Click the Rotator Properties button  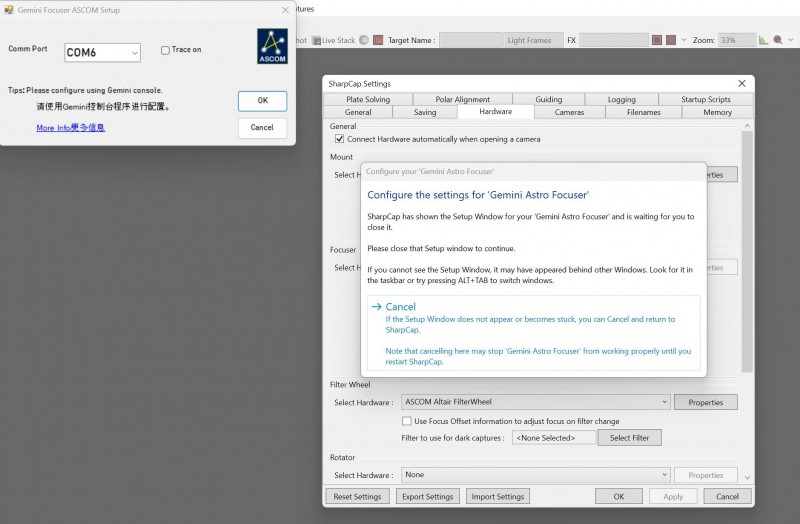pos(706,475)
